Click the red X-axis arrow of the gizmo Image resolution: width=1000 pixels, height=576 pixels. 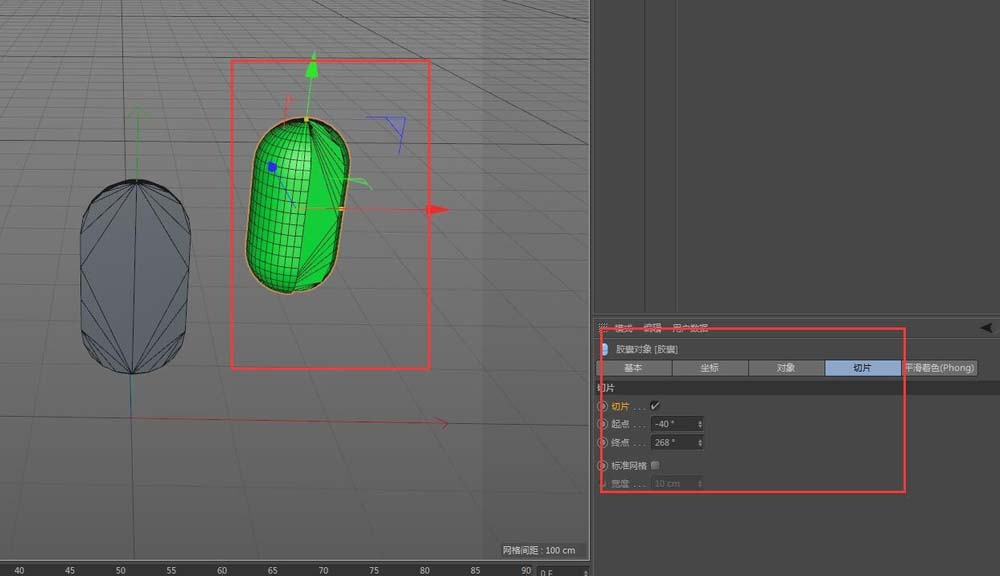436,210
